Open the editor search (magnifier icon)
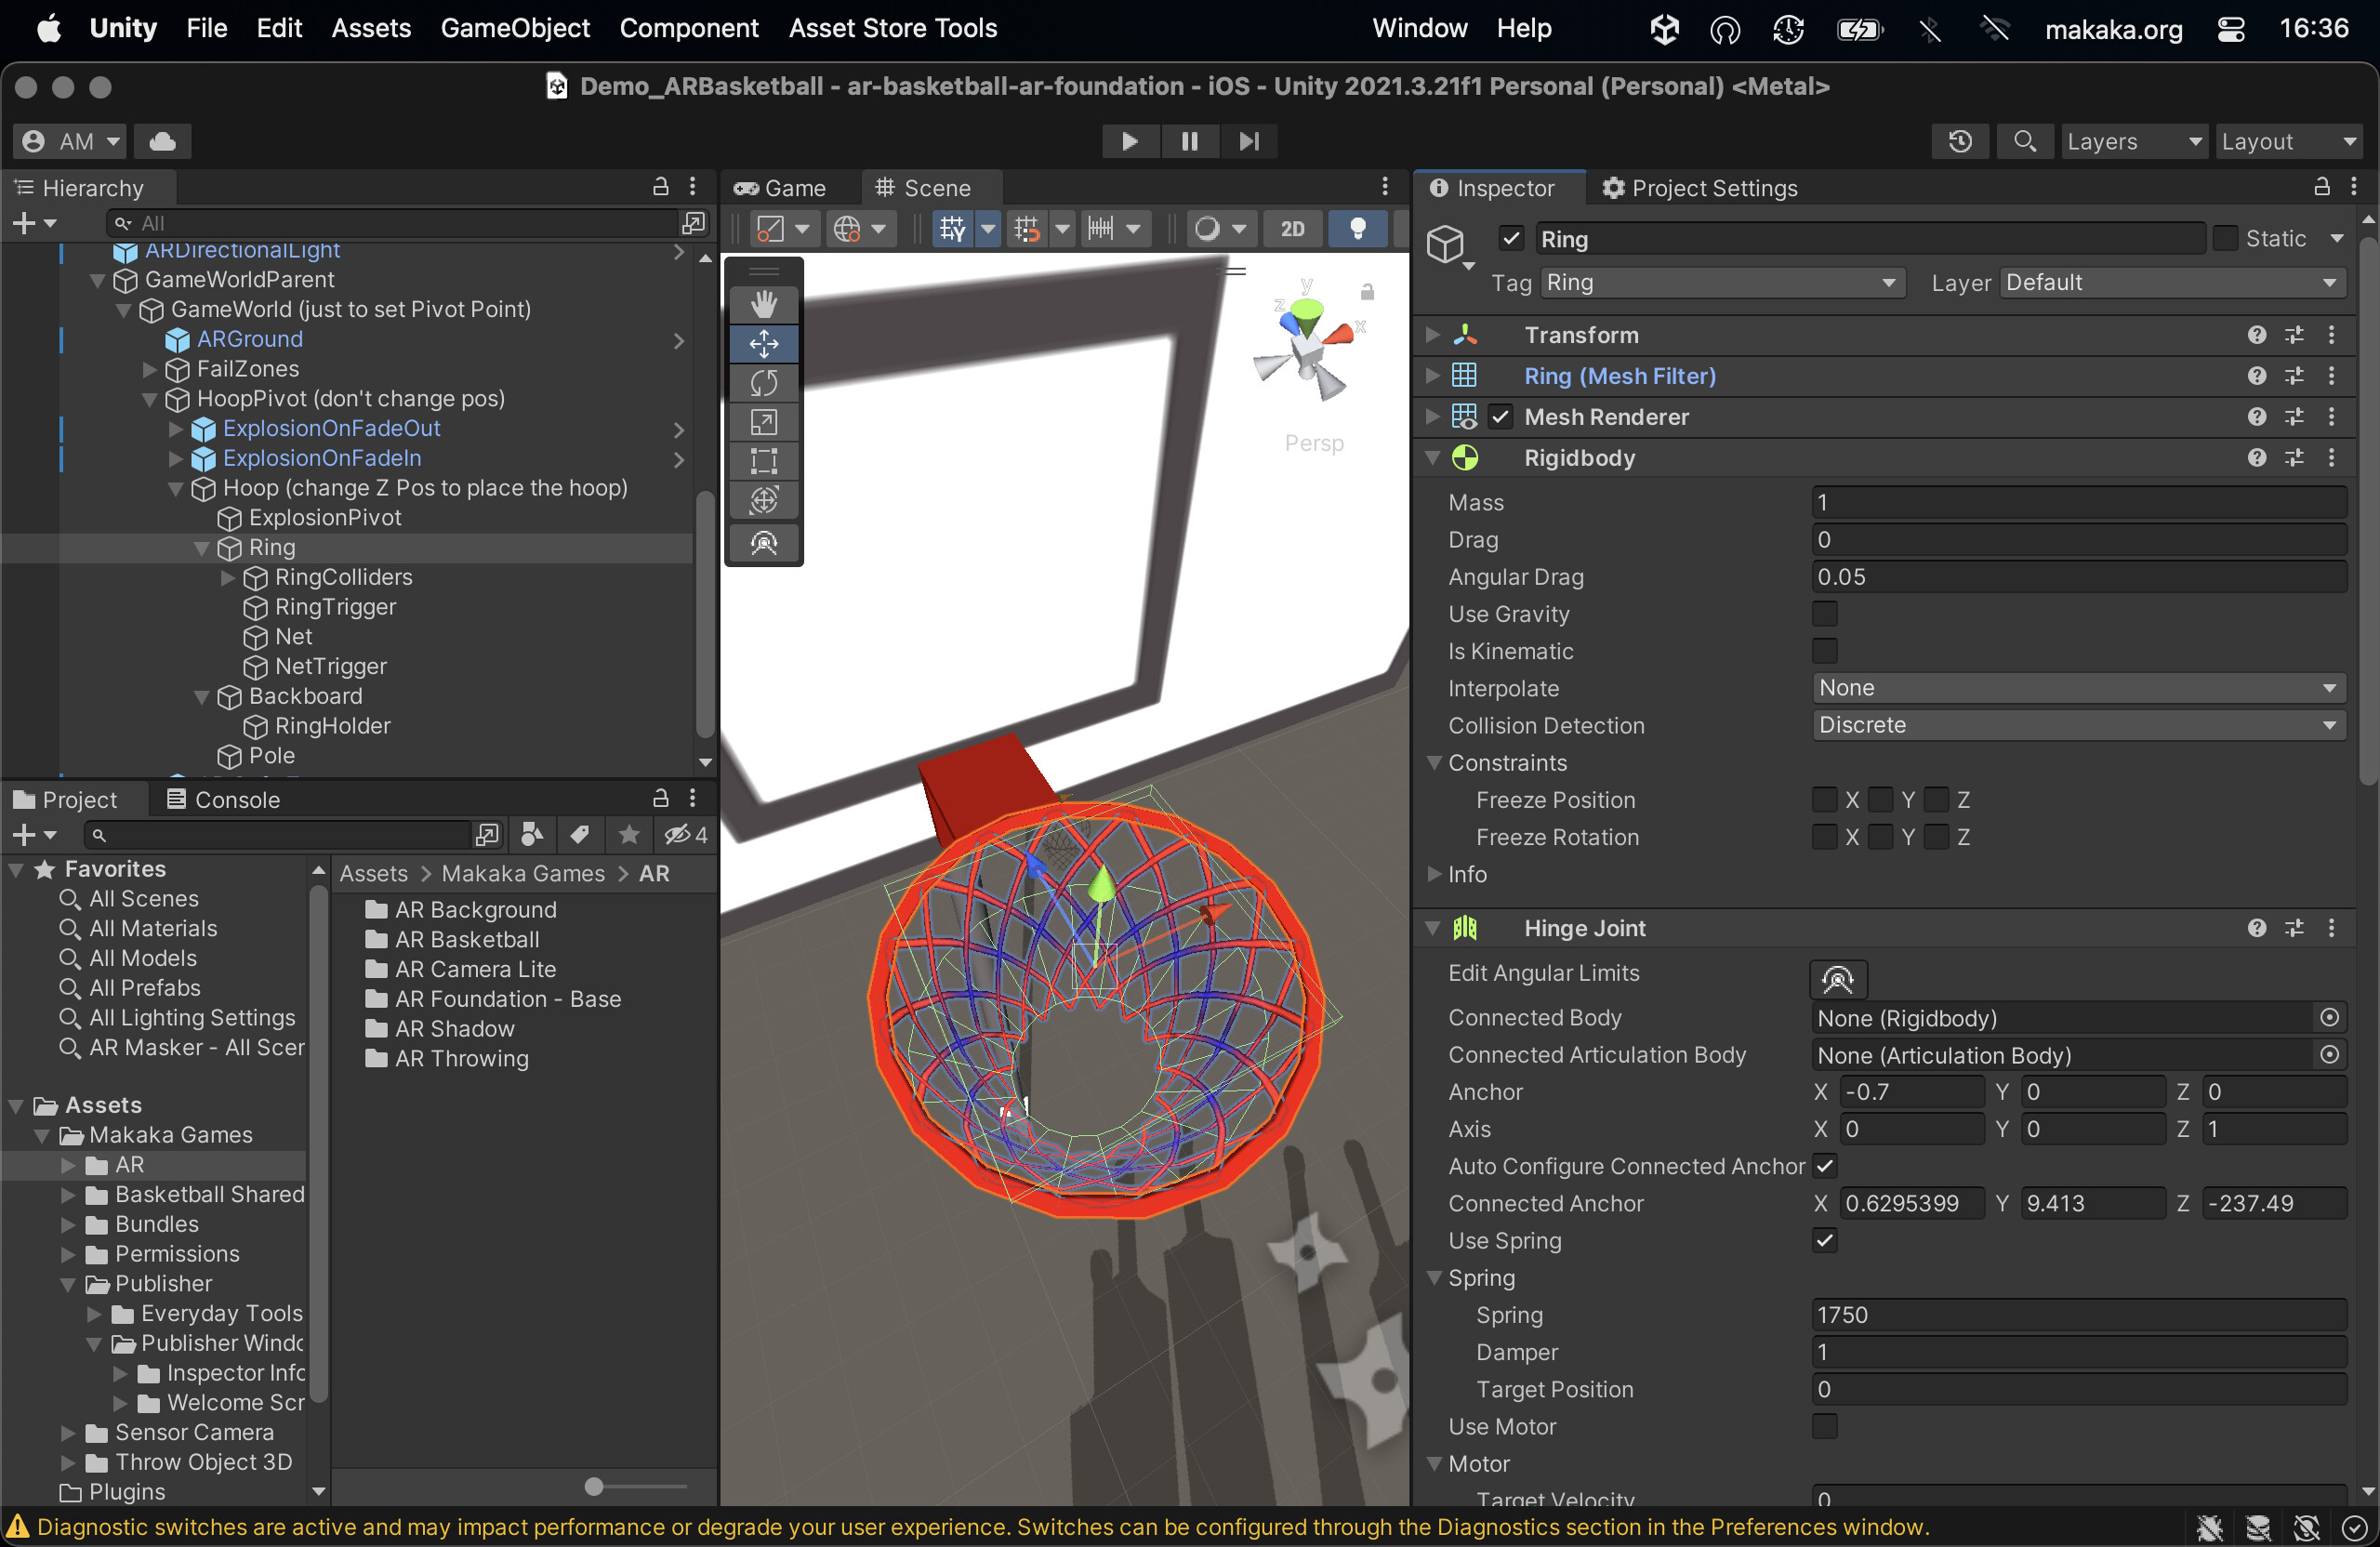This screenshot has height=1547, width=2380. point(2024,141)
